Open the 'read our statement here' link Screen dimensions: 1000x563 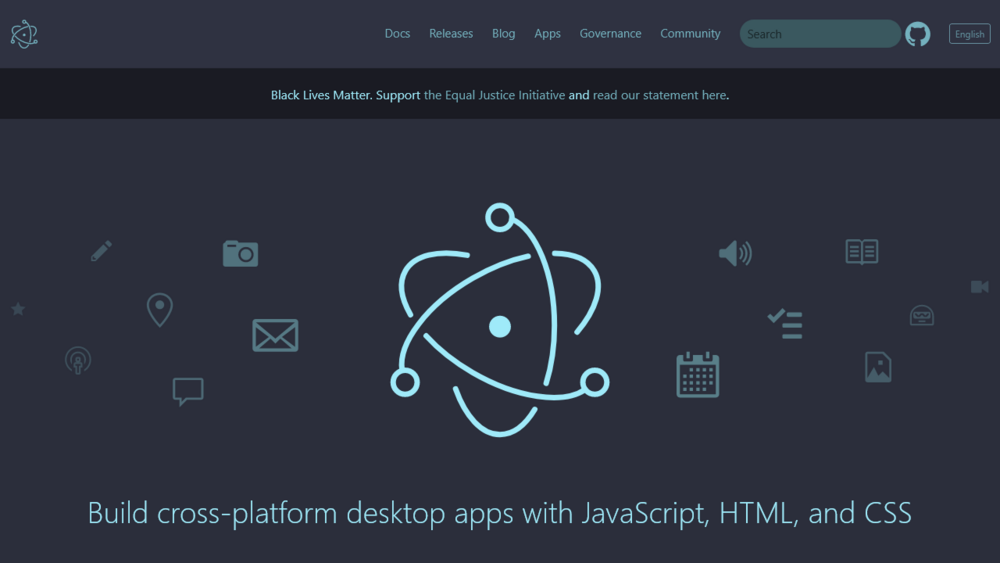pos(659,95)
